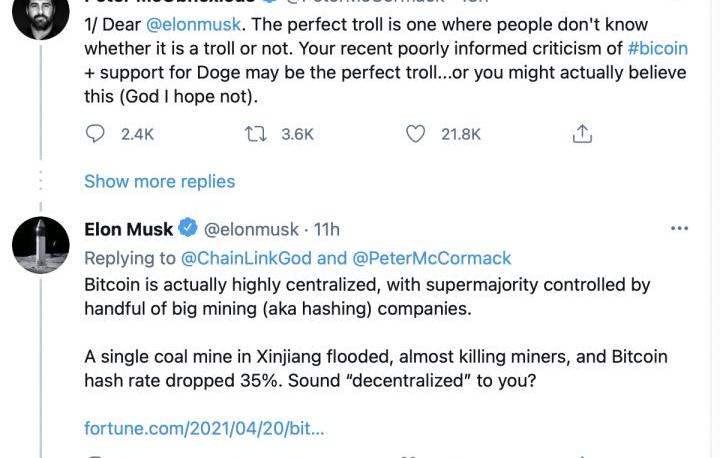Click the blue verified badge beside Elon Musk
The height and width of the screenshot is (458, 720).
point(188,229)
